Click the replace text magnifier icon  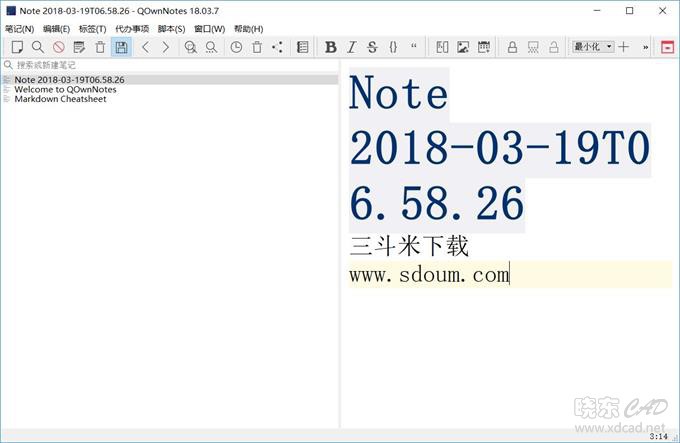click(x=211, y=47)
